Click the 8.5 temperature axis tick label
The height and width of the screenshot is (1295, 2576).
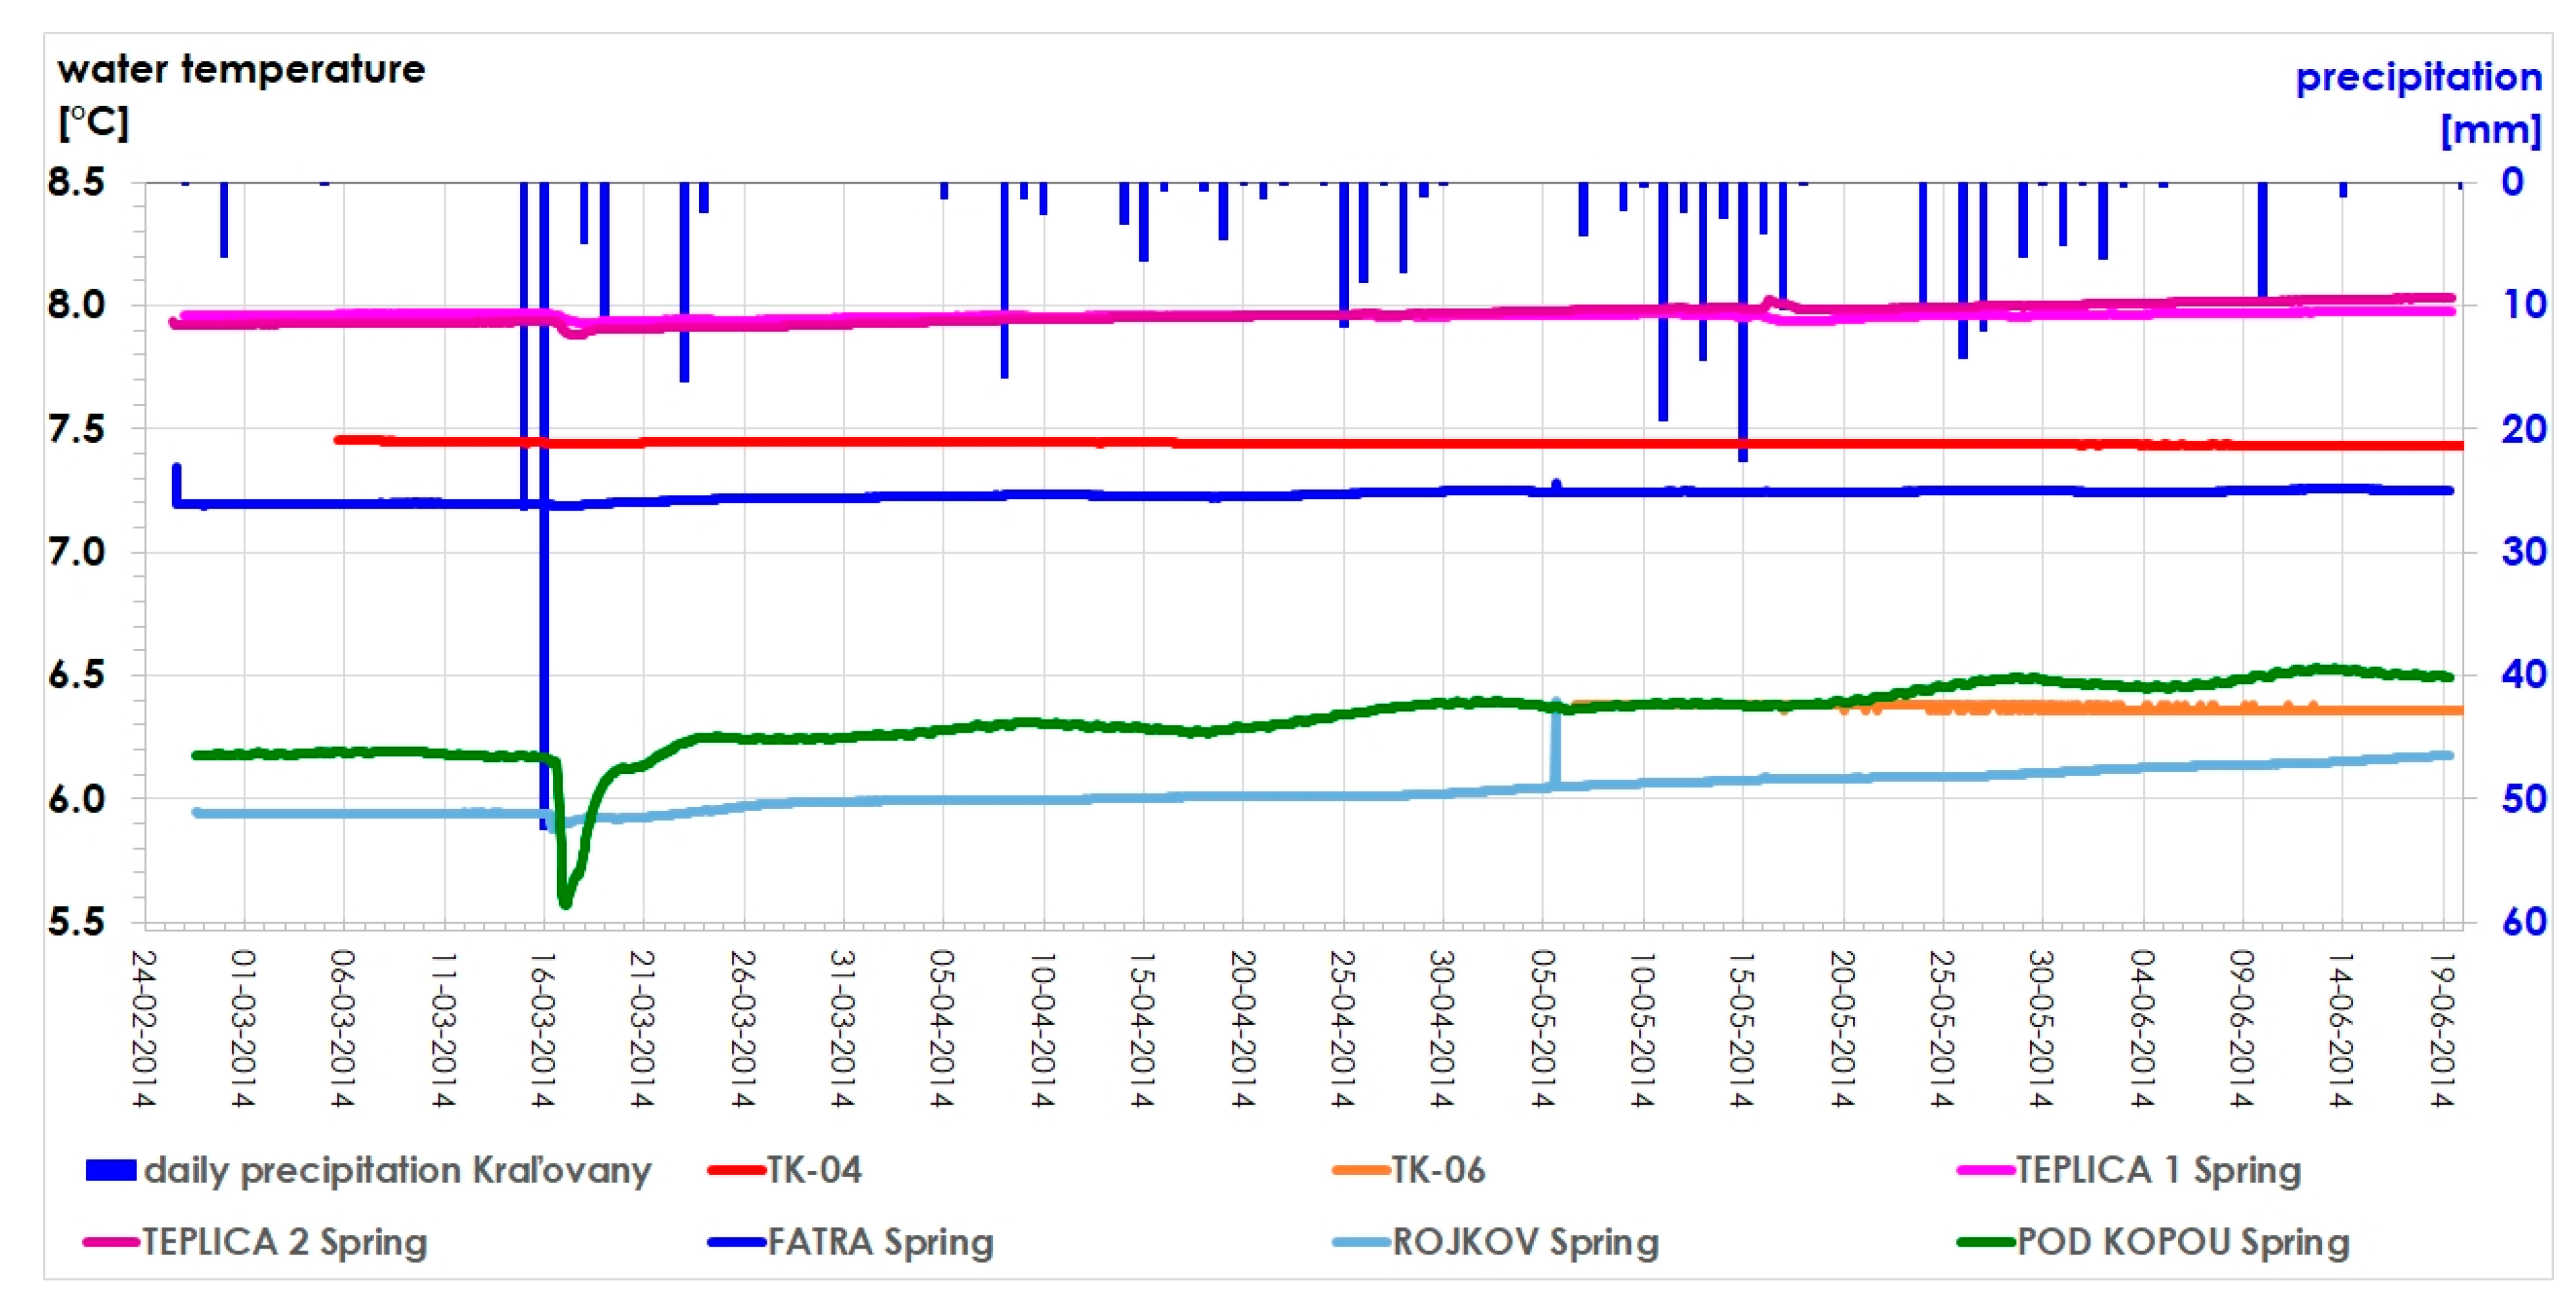76,182
